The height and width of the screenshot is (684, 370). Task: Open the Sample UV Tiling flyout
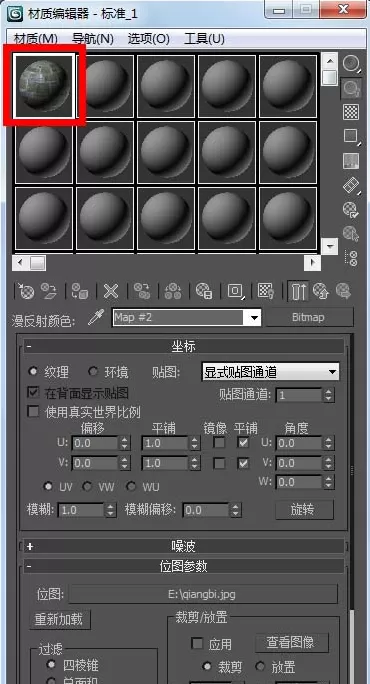(x=351, y=136)
